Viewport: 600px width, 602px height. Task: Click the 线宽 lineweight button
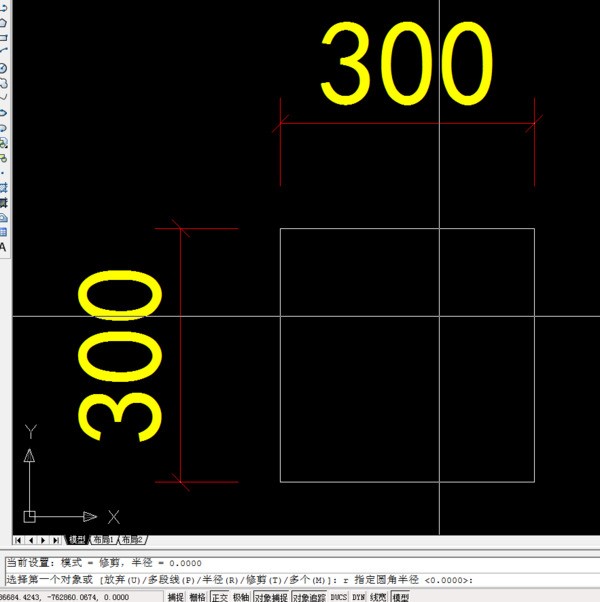pyautogui.click(x=378, y=597)
